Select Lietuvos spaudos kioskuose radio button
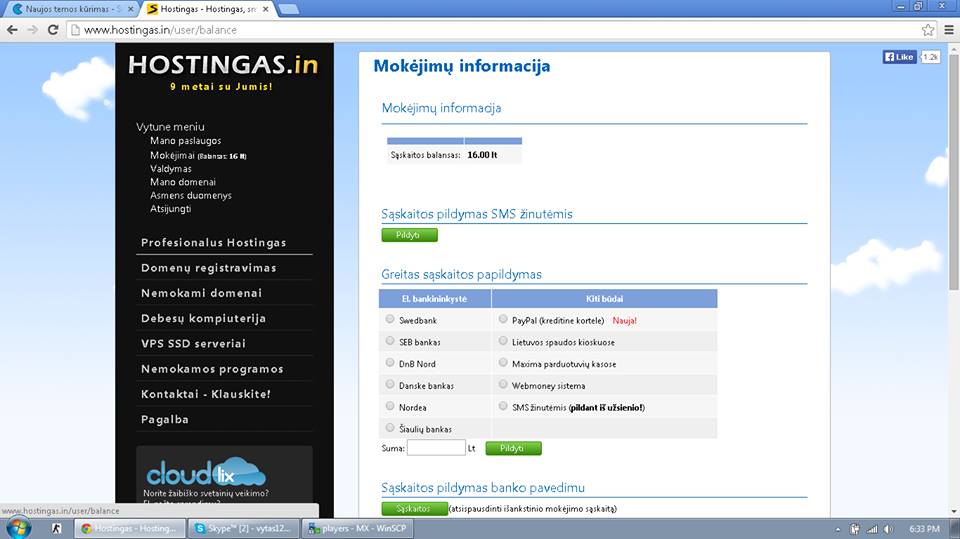Image resolution: width=960 pixels, height=539 pixels. [x=503, y=341]
